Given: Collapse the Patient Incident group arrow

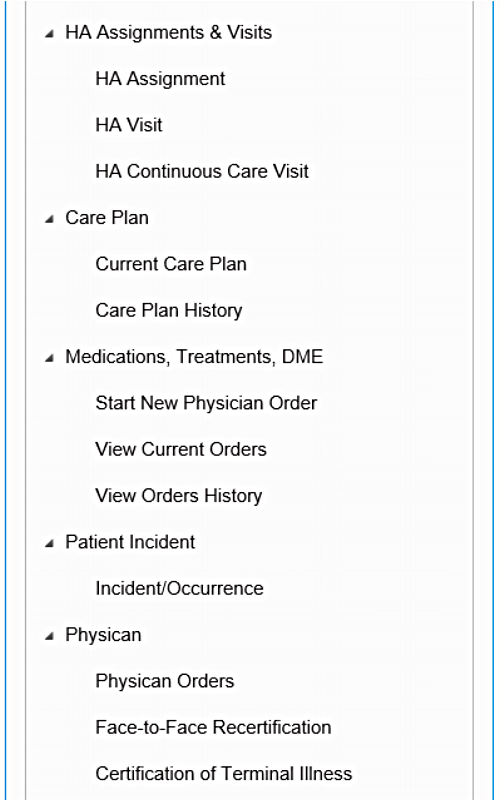Looking at the screenshot, I should tap(49, 543).
